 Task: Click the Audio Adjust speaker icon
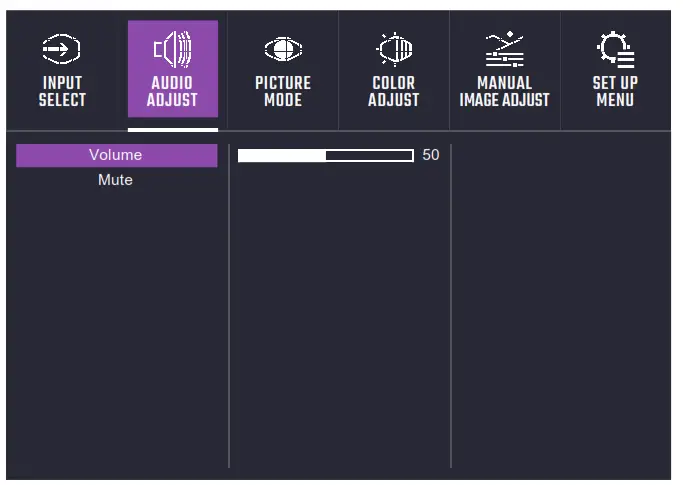pyautogui.click(x=172, y=47)
